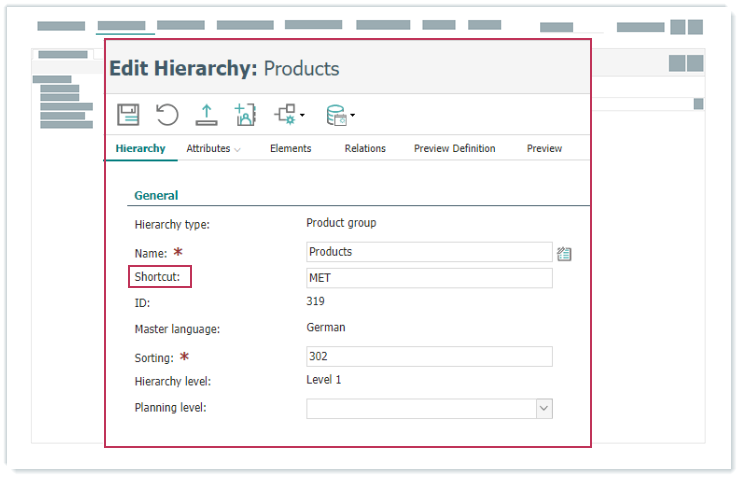741x479 pixels.
Task: Click the General section heading
Action: pyautogui.click(x=156, y=196)
